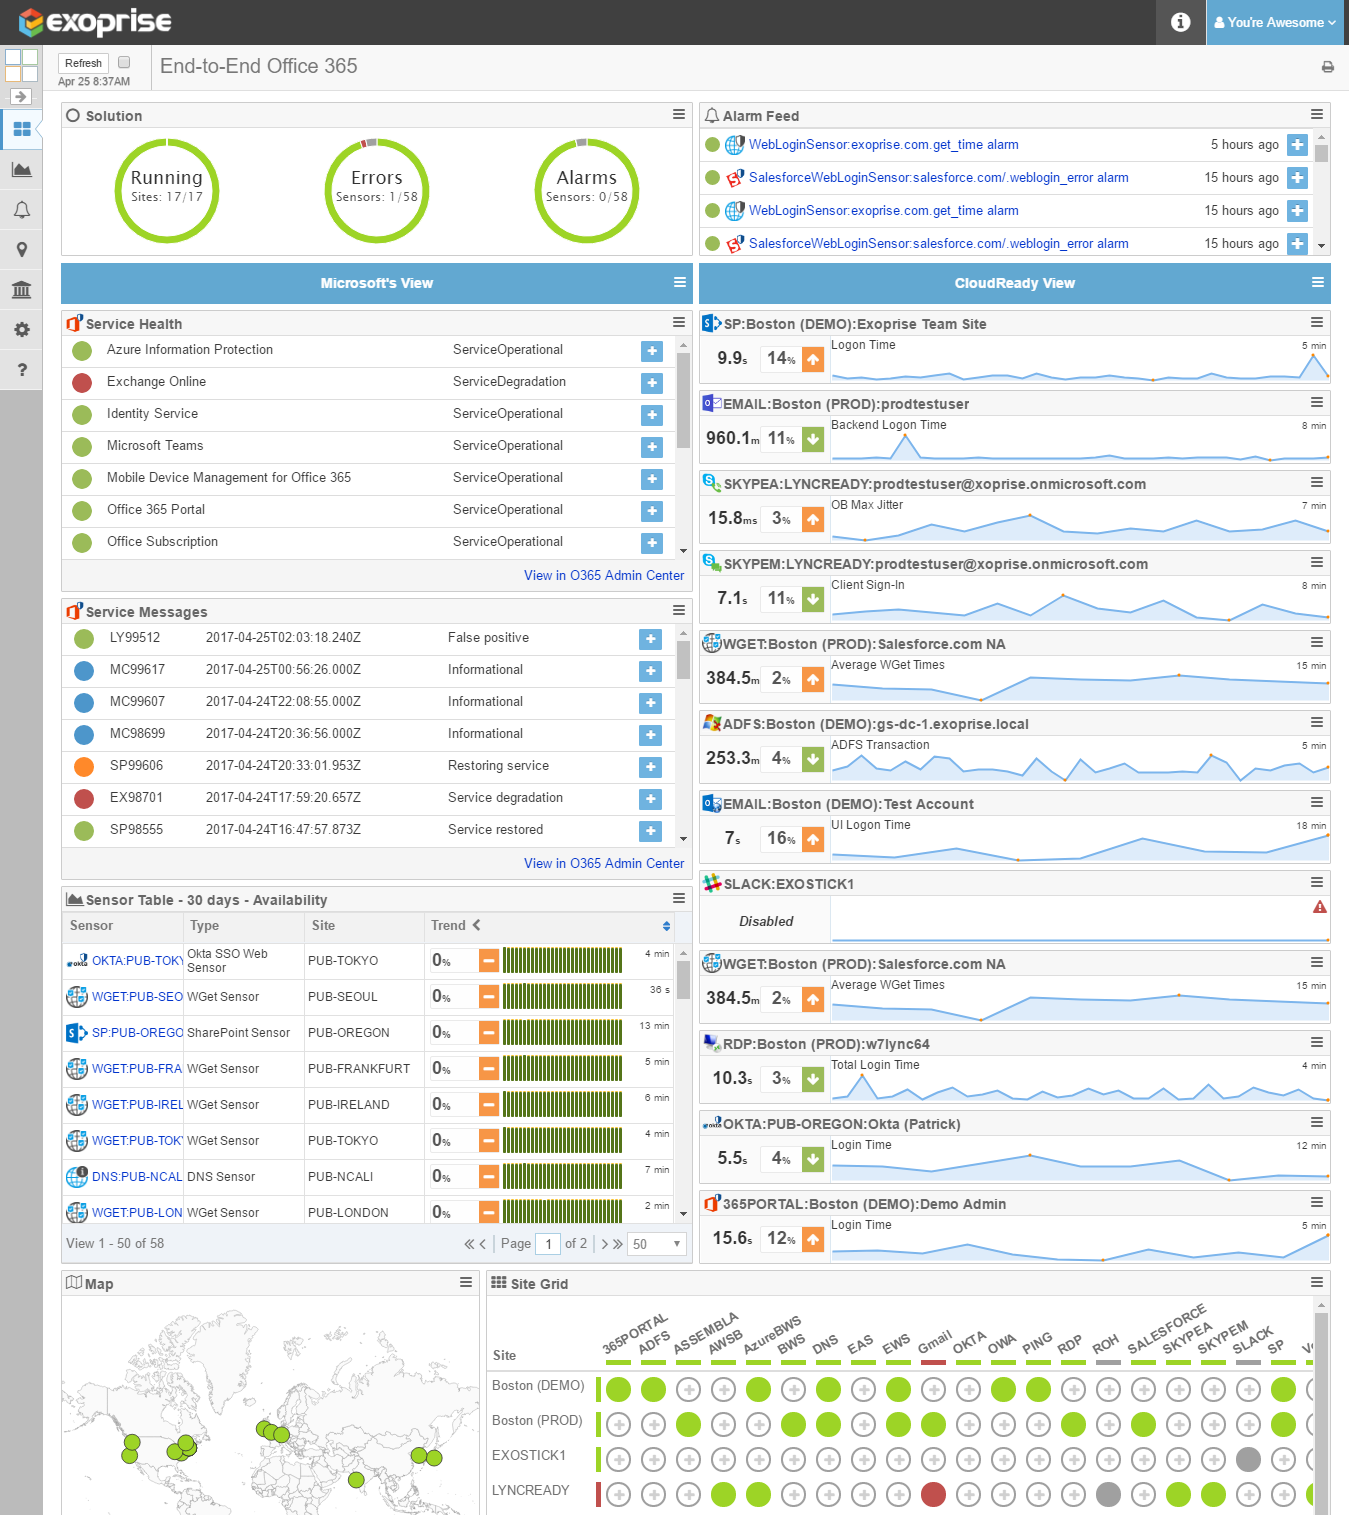Click the page number input field
This screenshot has width=1349, height=1515.
point(548,1244)
